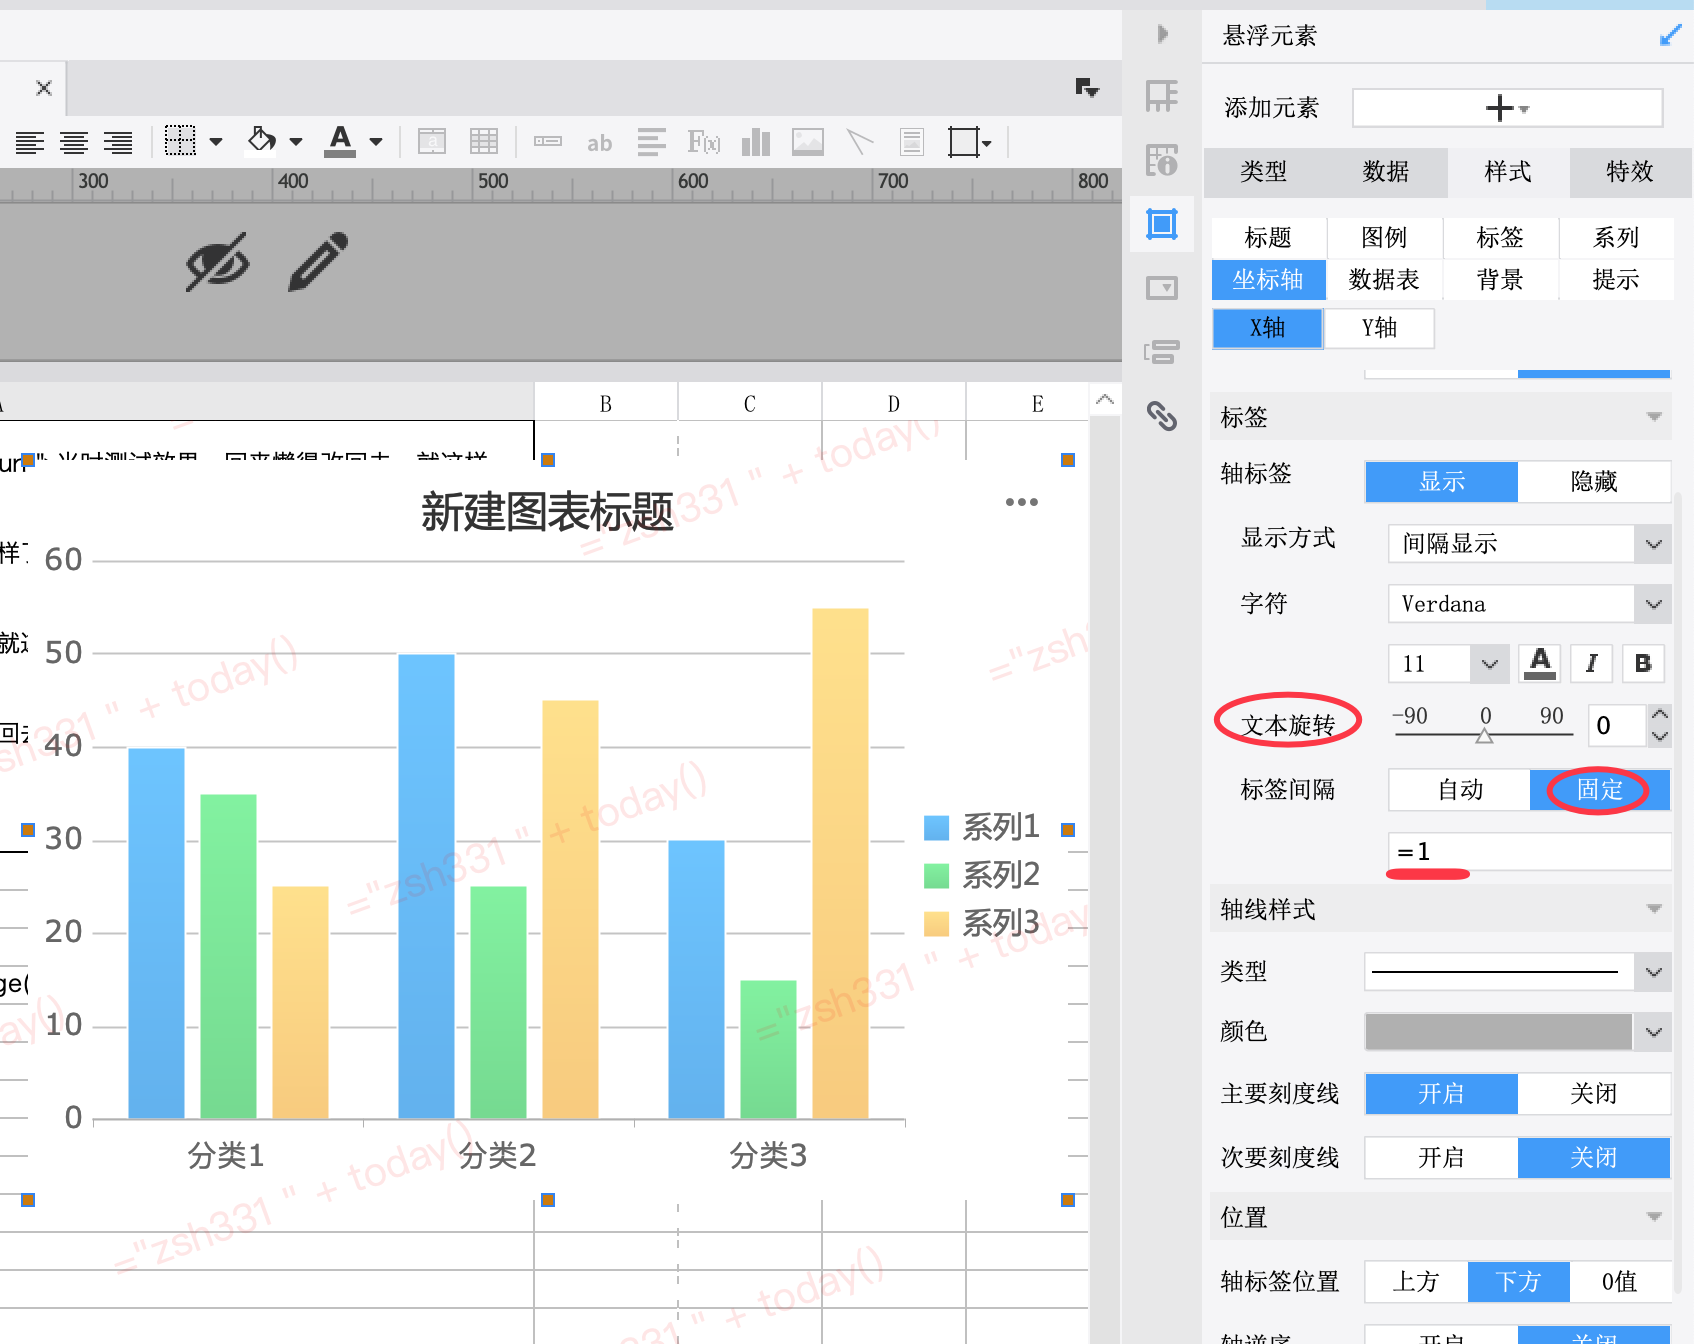Click the hyperlink sidebar icon
This screenshot has height=1344, width=1694.
1162,416
